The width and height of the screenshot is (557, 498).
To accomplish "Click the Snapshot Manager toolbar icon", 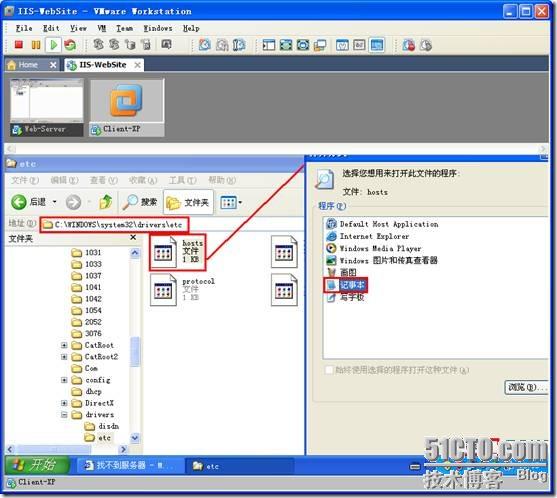I will coord(239,45).
